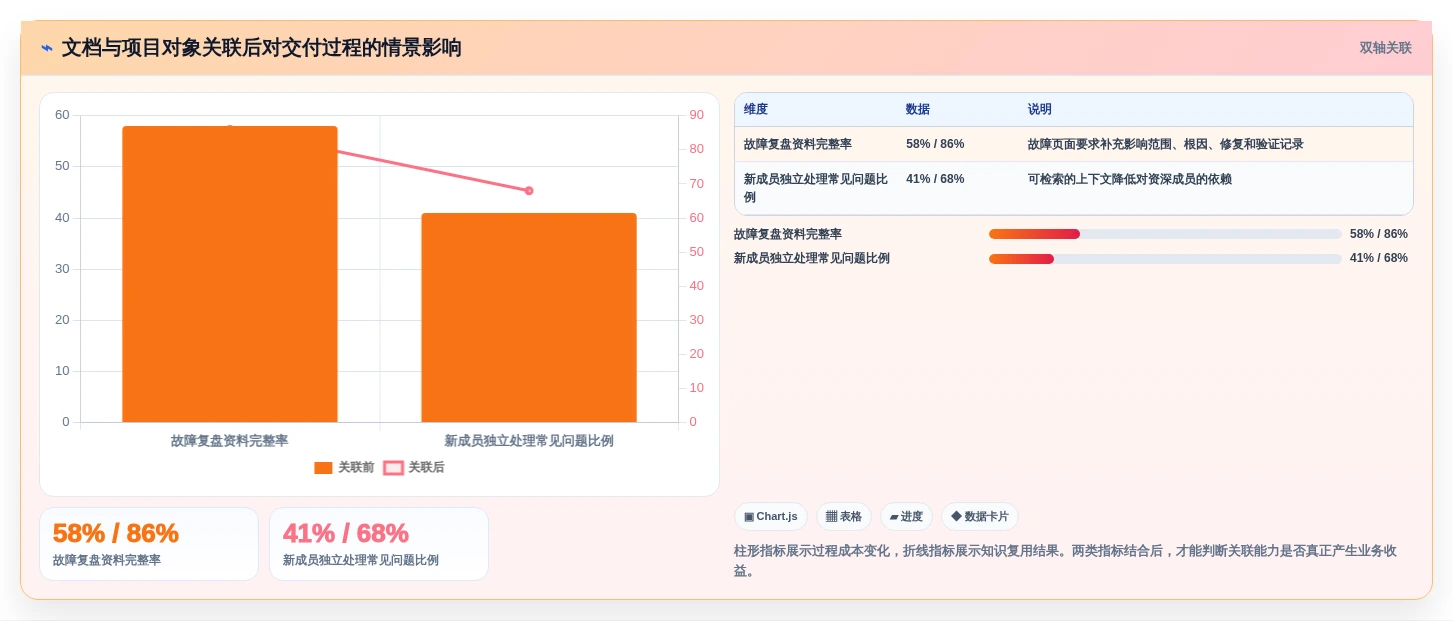Click the left axis value 60

point(62,115)
